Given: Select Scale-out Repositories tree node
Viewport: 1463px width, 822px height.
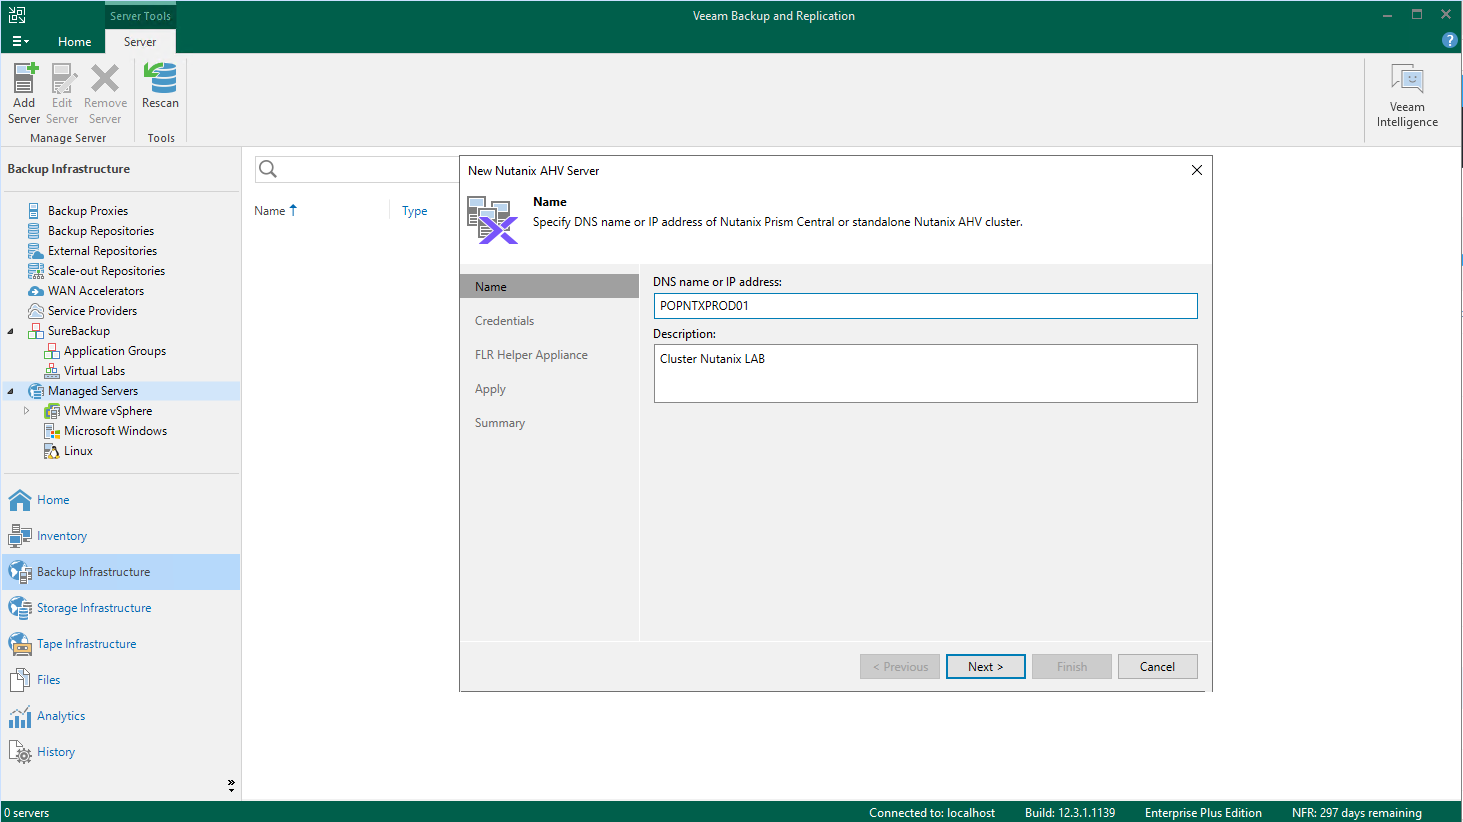Looking at the screenshot, I should 106,271.
